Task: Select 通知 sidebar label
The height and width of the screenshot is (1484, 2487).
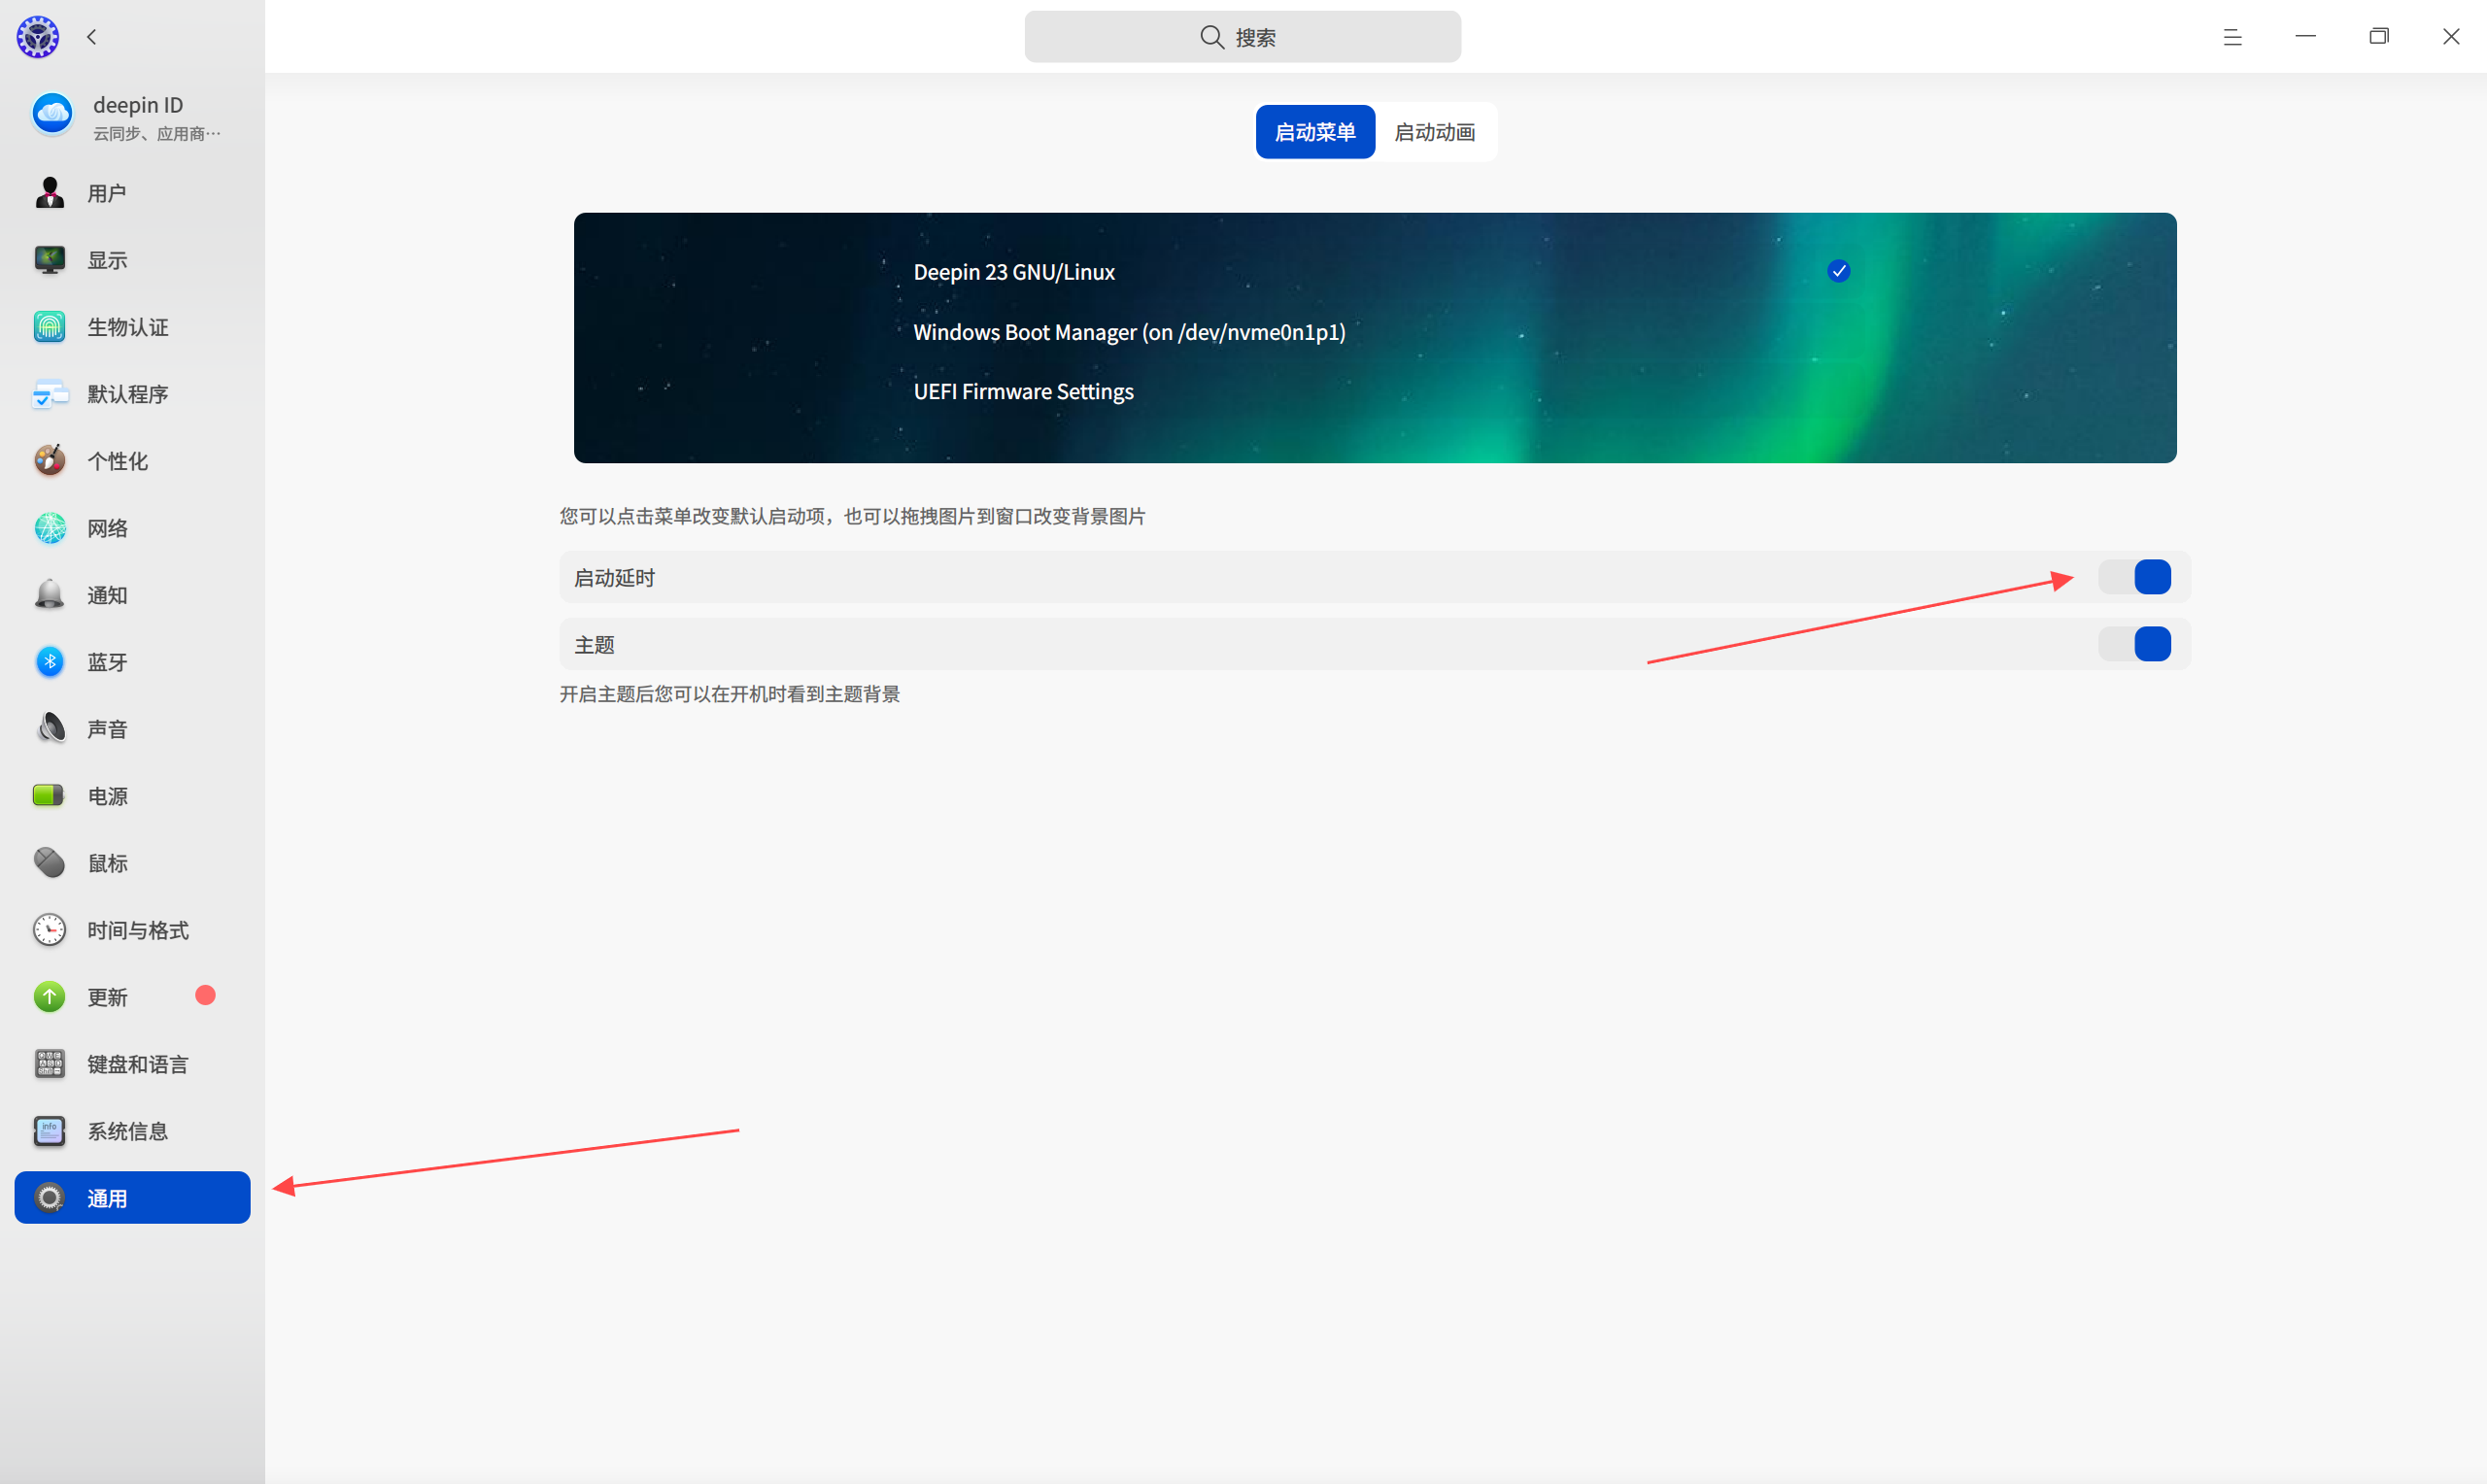Action: pyautogui.click(x=107, y=595)
